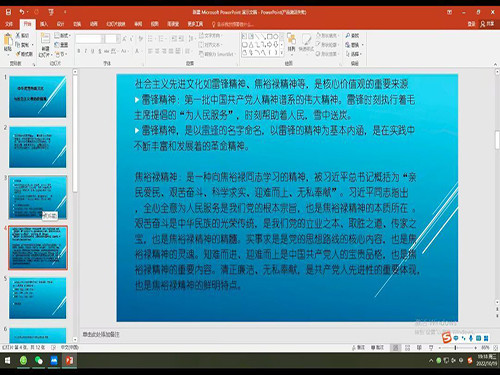Image resolution: width=500 pixels, height=375 pixels.
Task: Toggle the Notes pane in status bar
Action: [x=358, y=347]
